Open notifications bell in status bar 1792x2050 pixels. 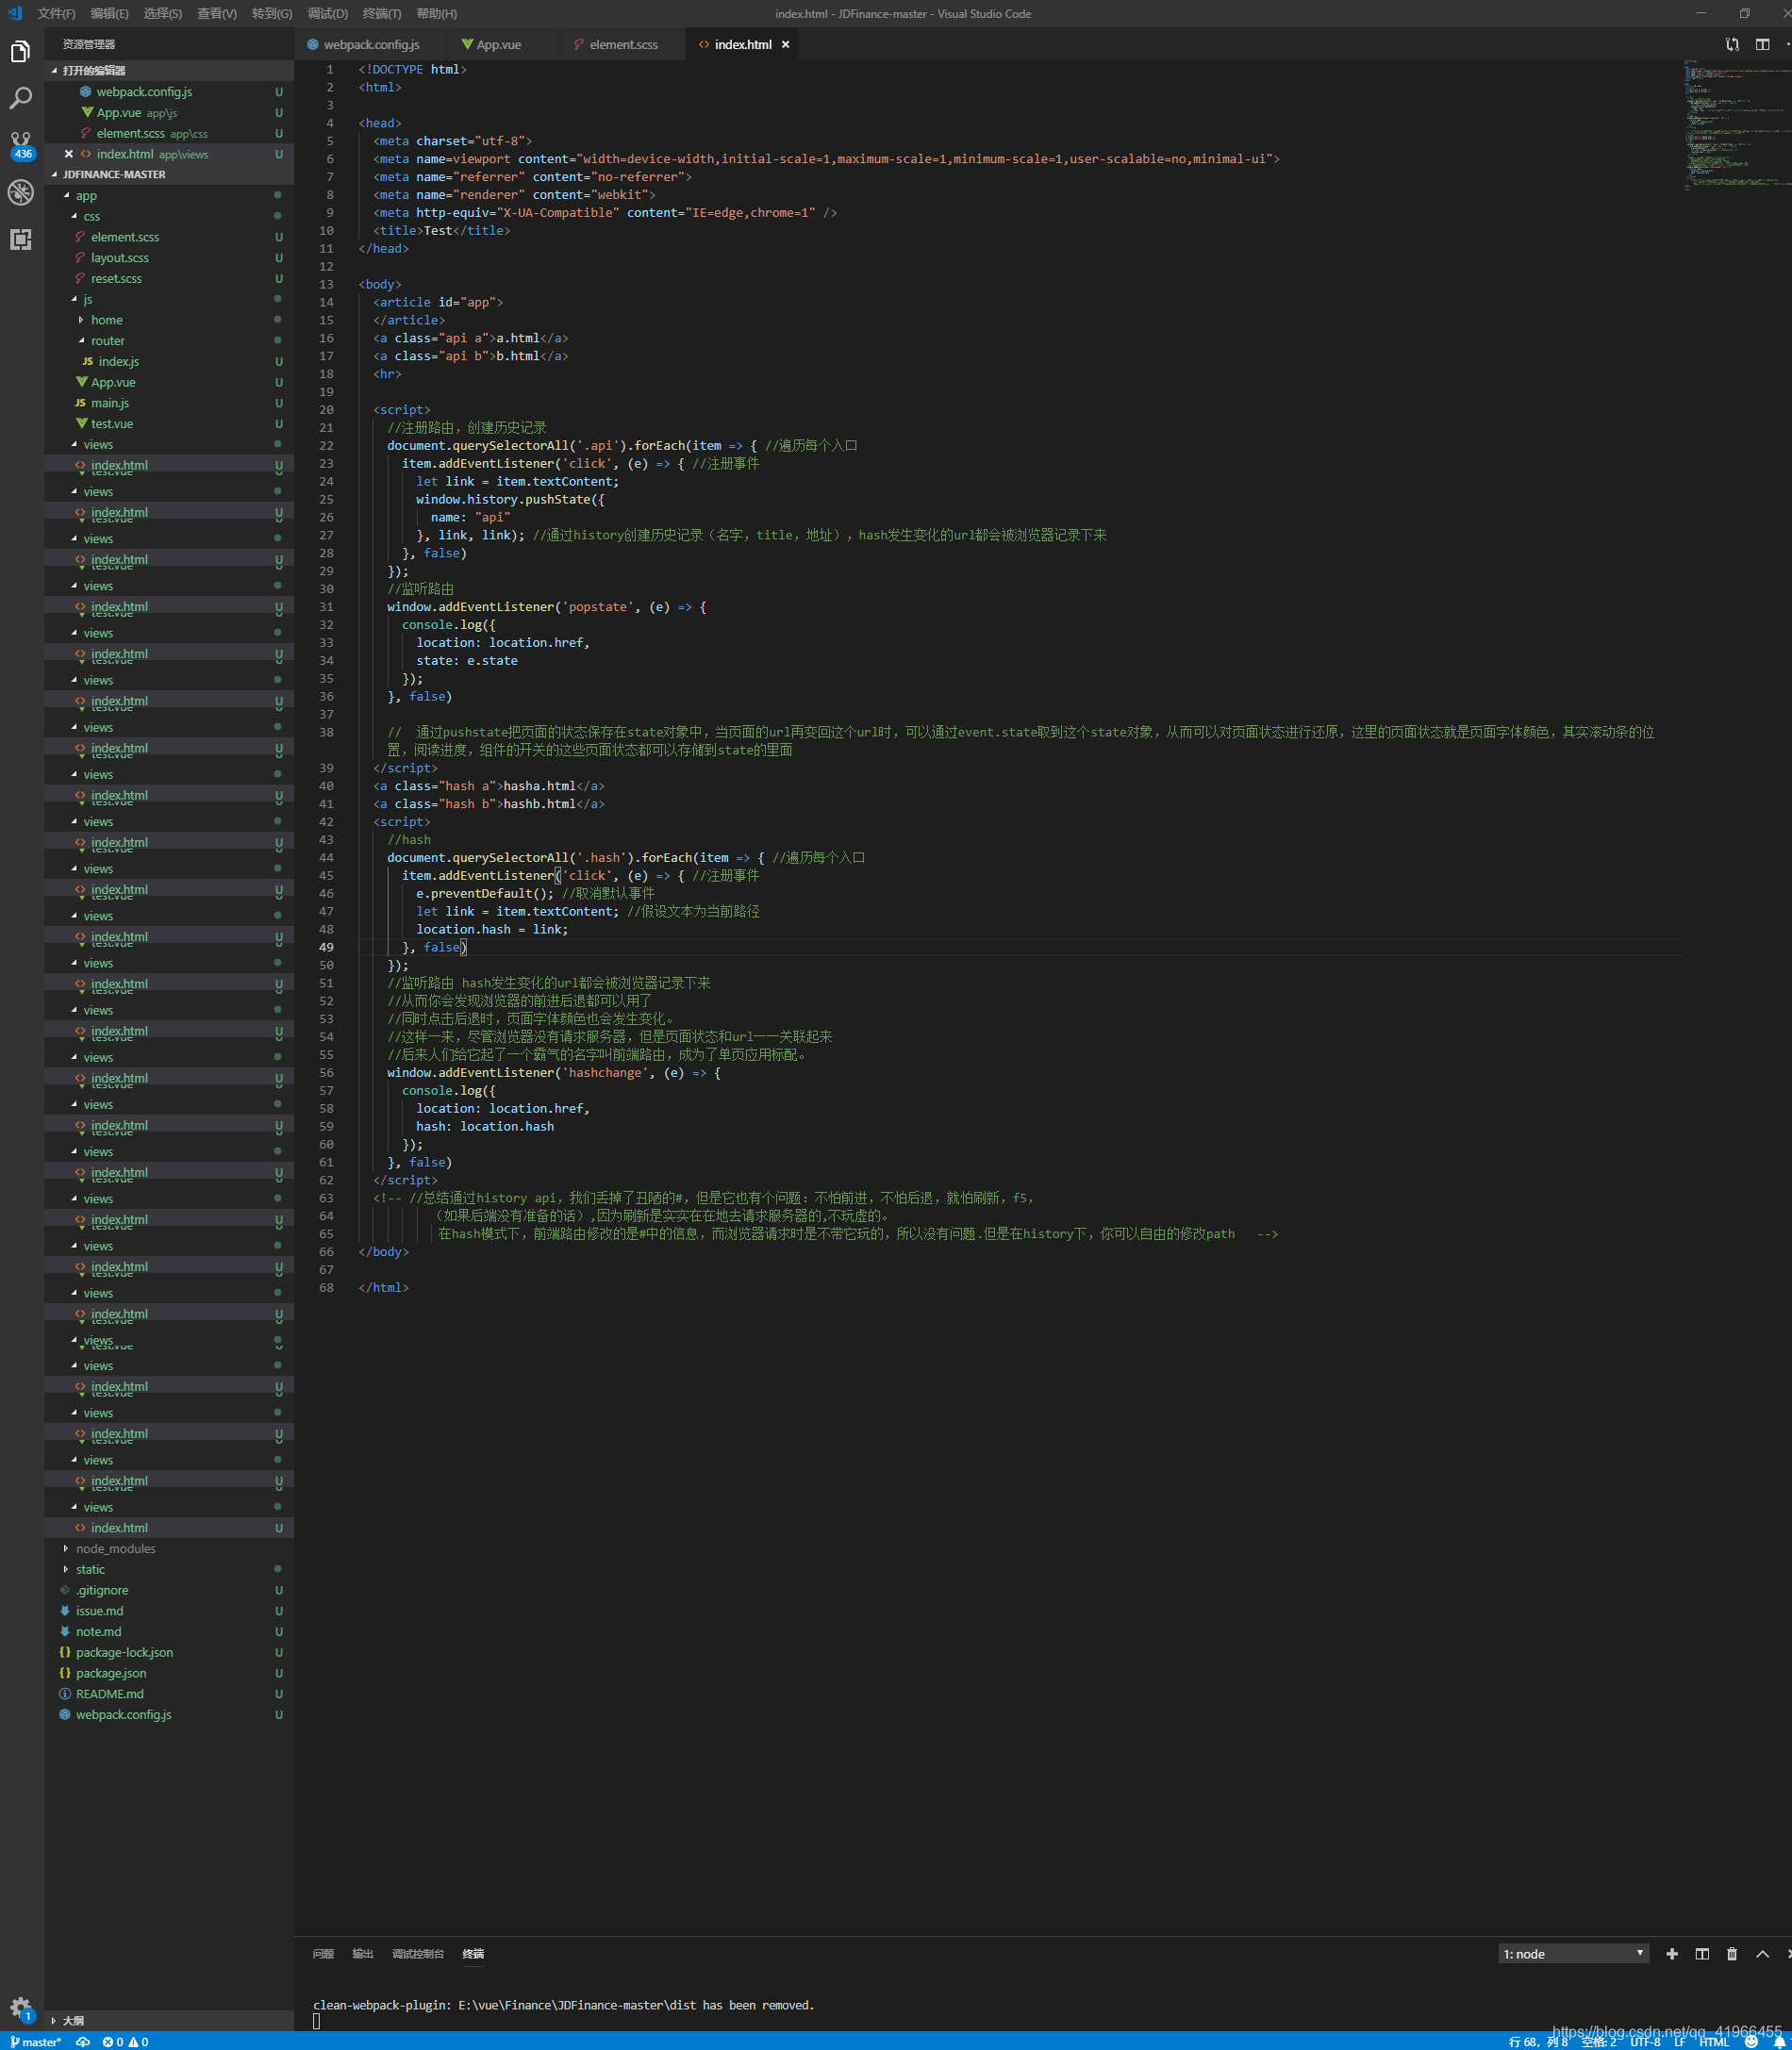pos(1779,2042)
